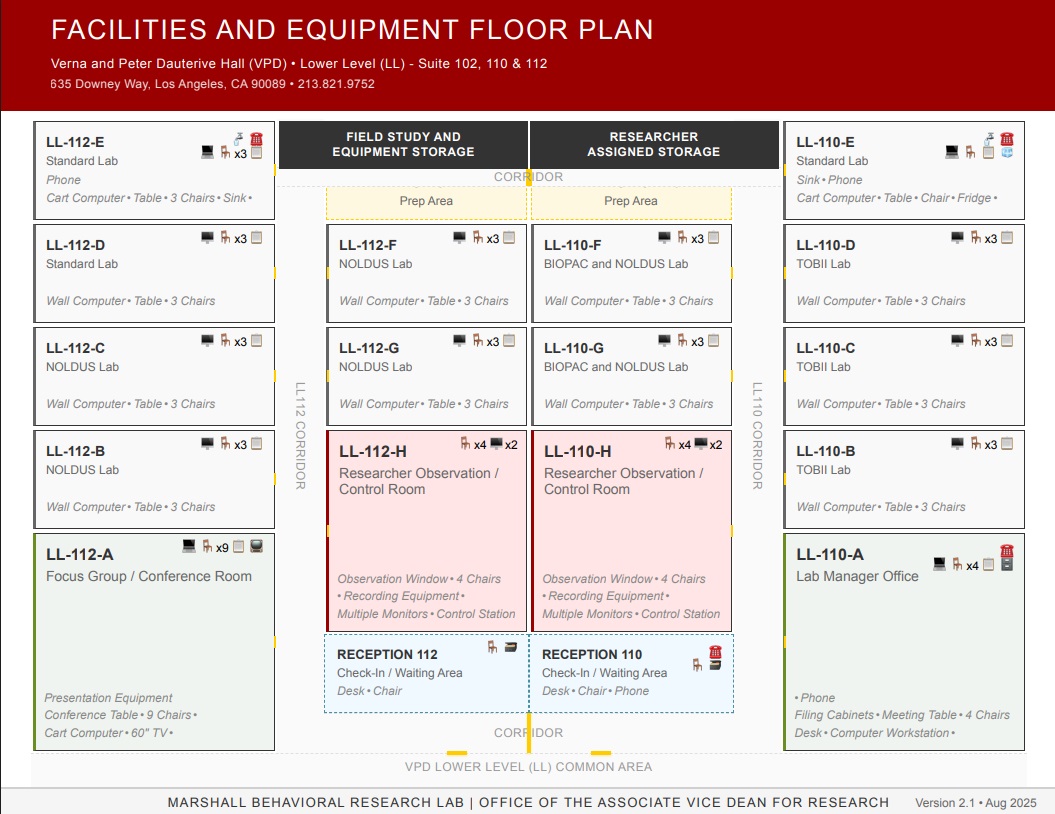This screenshot has height=814, width=1055.
Task: Click the desk icon in Reception 112
Action: pyautogui.click(x=510, y=647)
